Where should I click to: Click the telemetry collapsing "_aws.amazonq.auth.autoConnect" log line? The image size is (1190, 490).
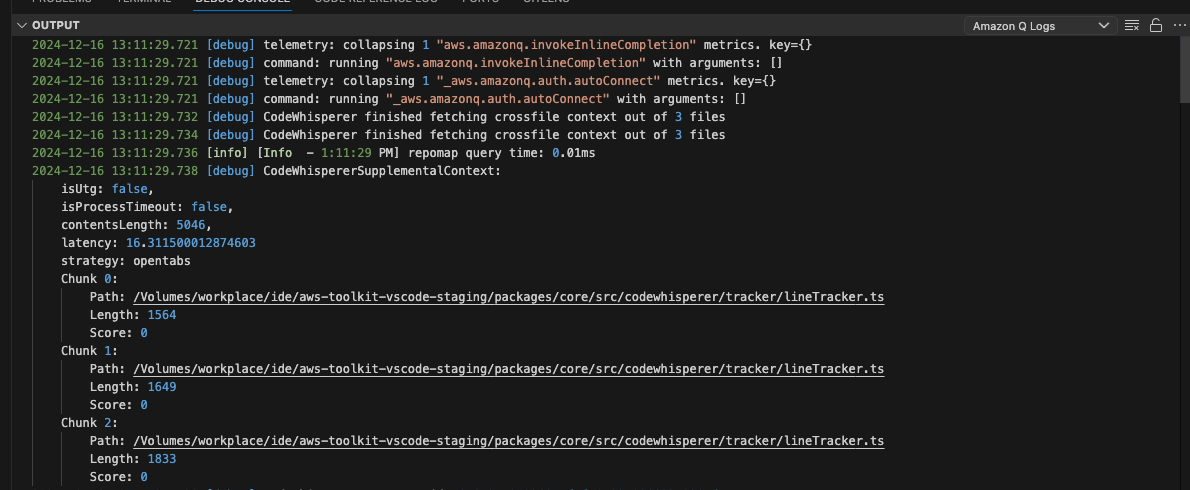404,81
